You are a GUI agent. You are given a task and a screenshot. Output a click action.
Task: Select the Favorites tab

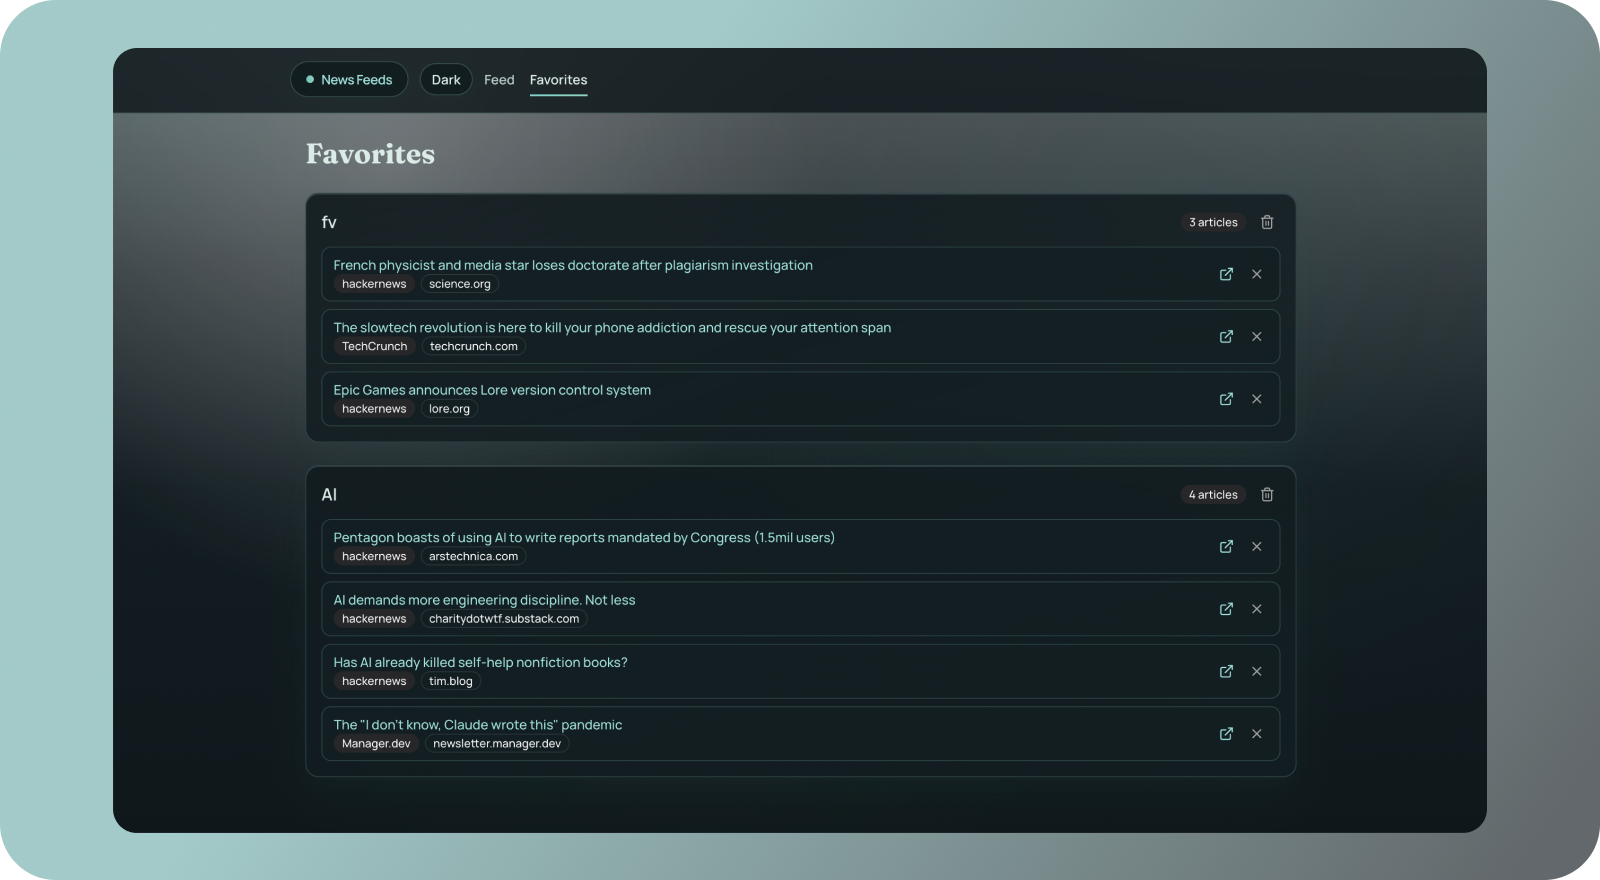pyautogui.click(x=558, y=80)
